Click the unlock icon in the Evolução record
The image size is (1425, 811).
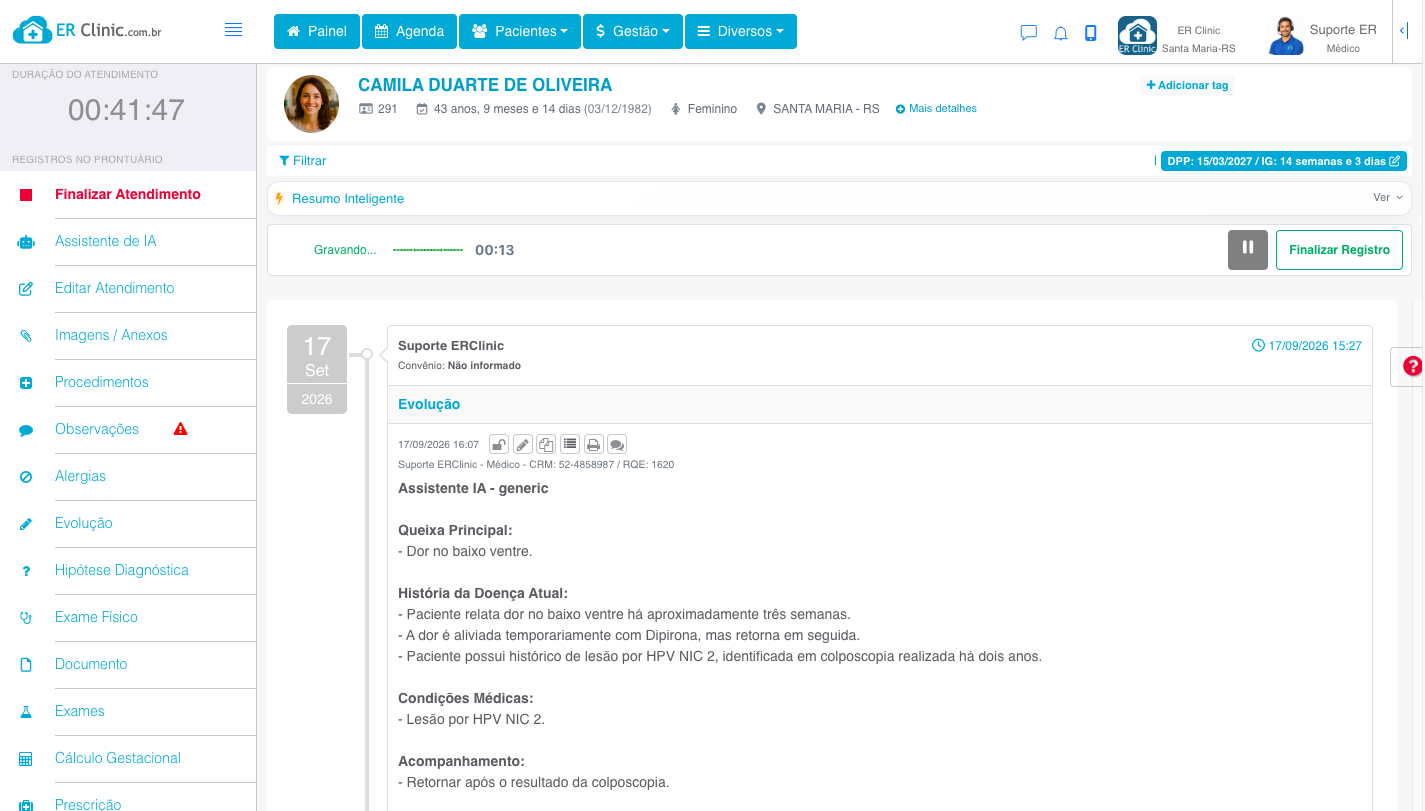coord(498,444)
